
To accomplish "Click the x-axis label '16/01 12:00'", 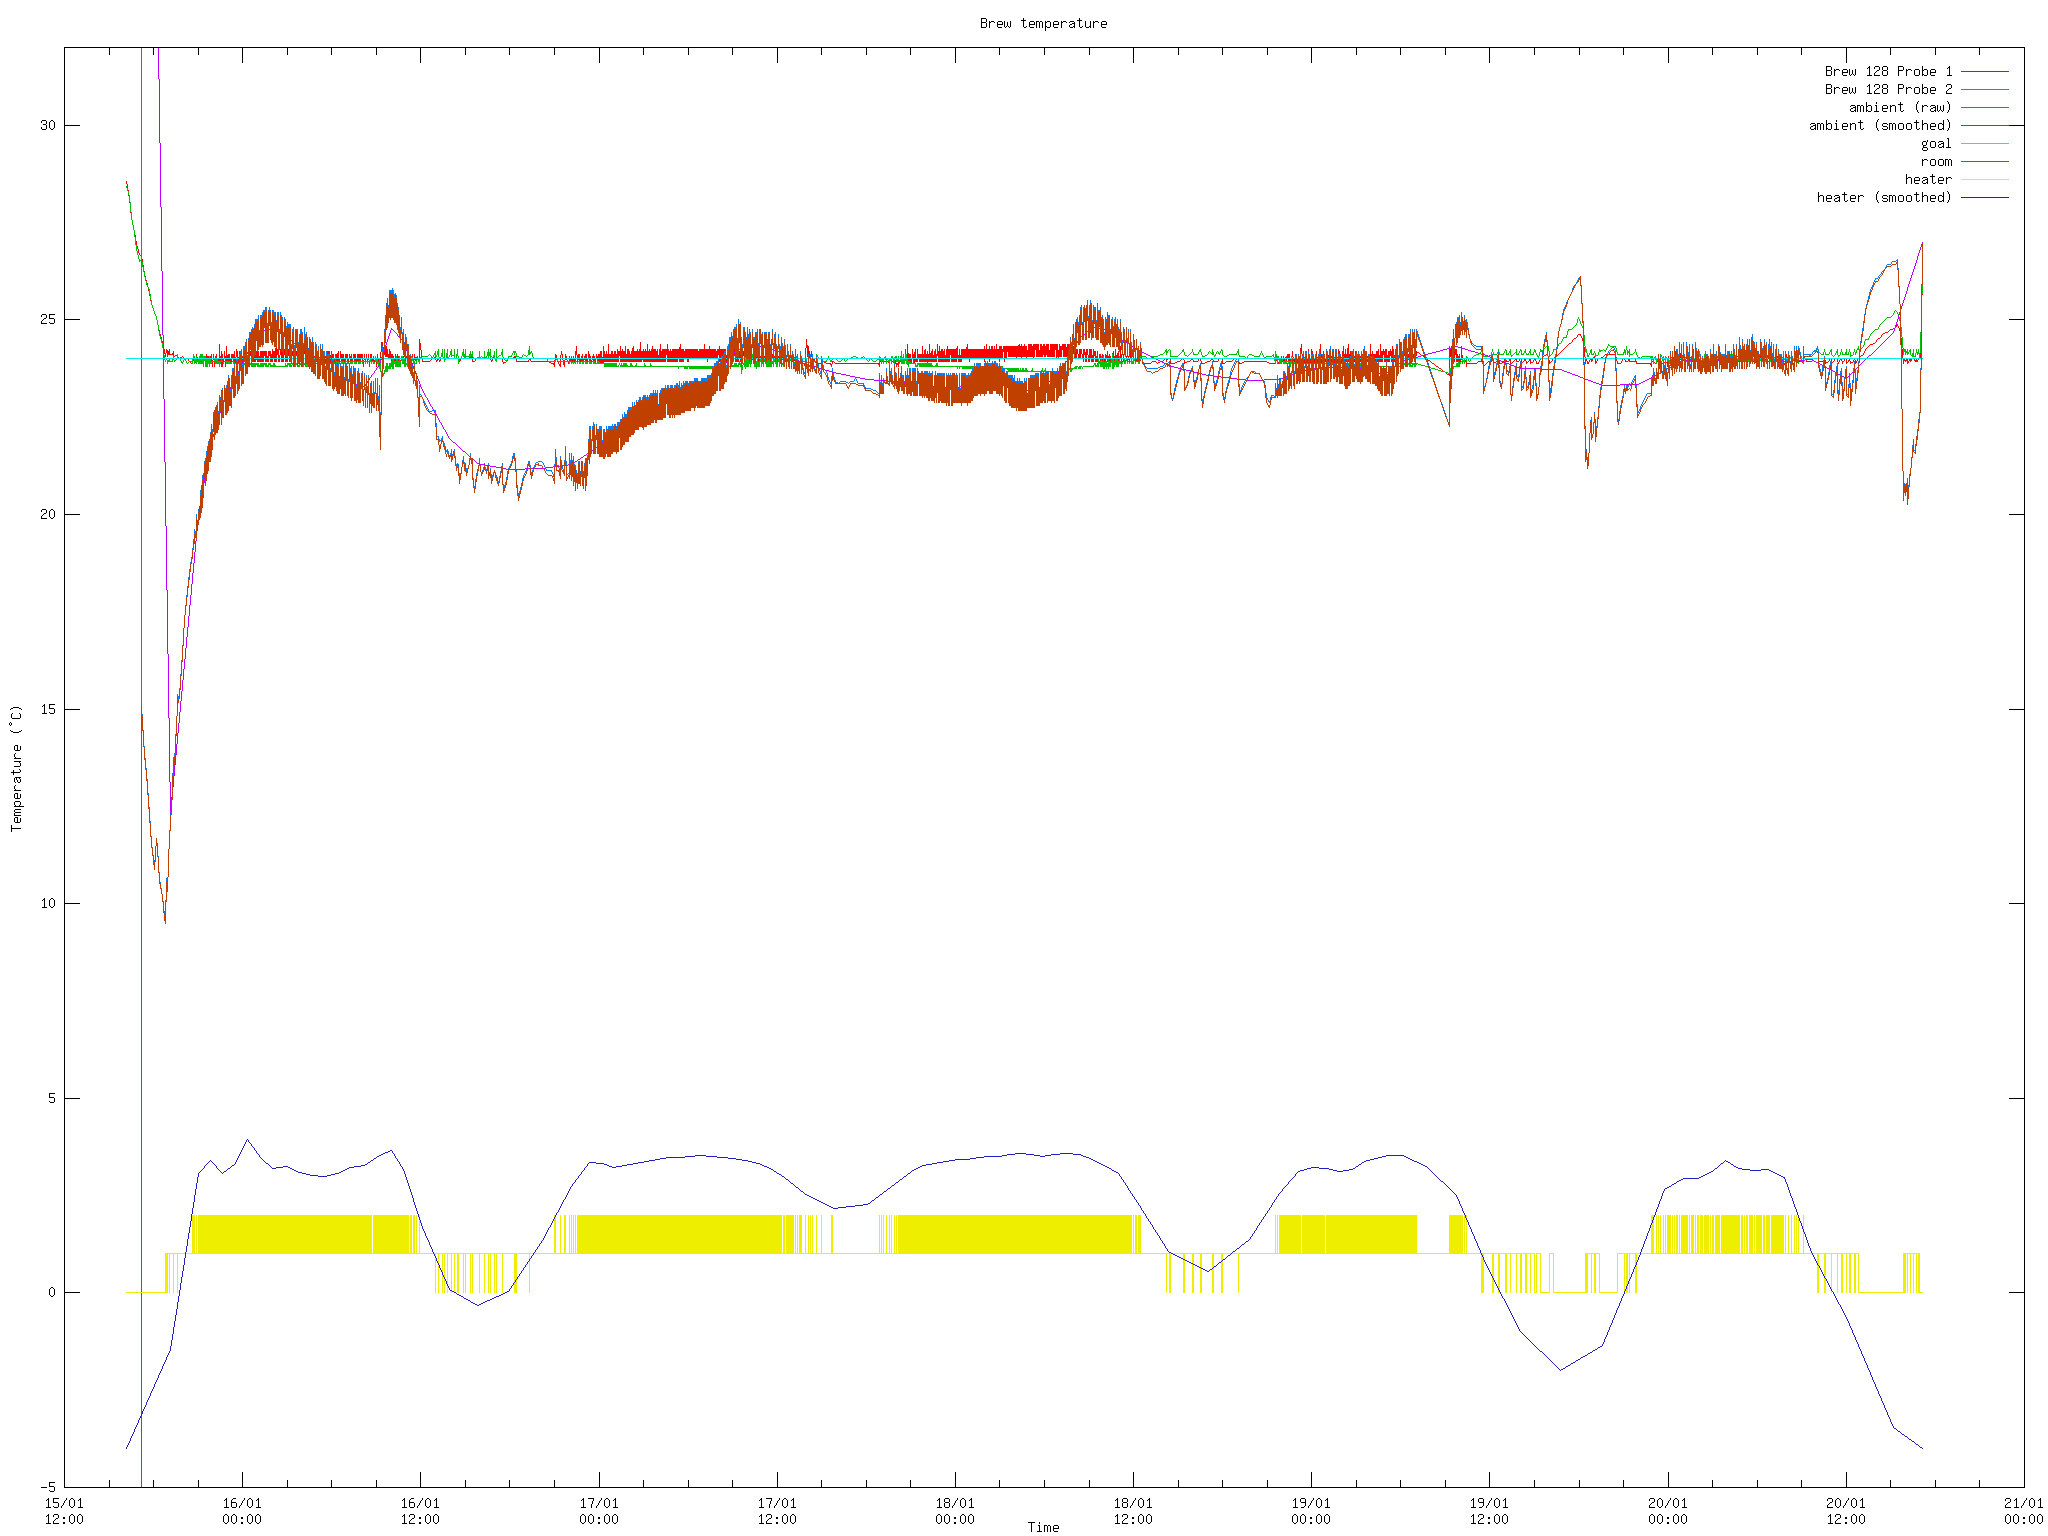I will coord(420,1511).
